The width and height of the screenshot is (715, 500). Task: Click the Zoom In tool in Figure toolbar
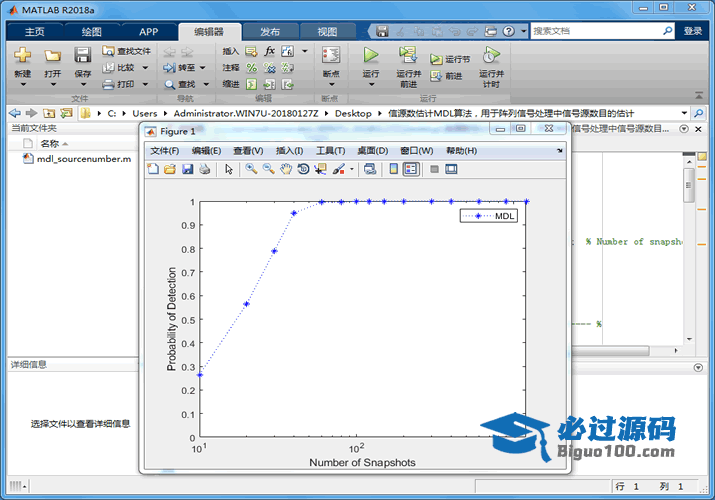click(x=251, y=169)
